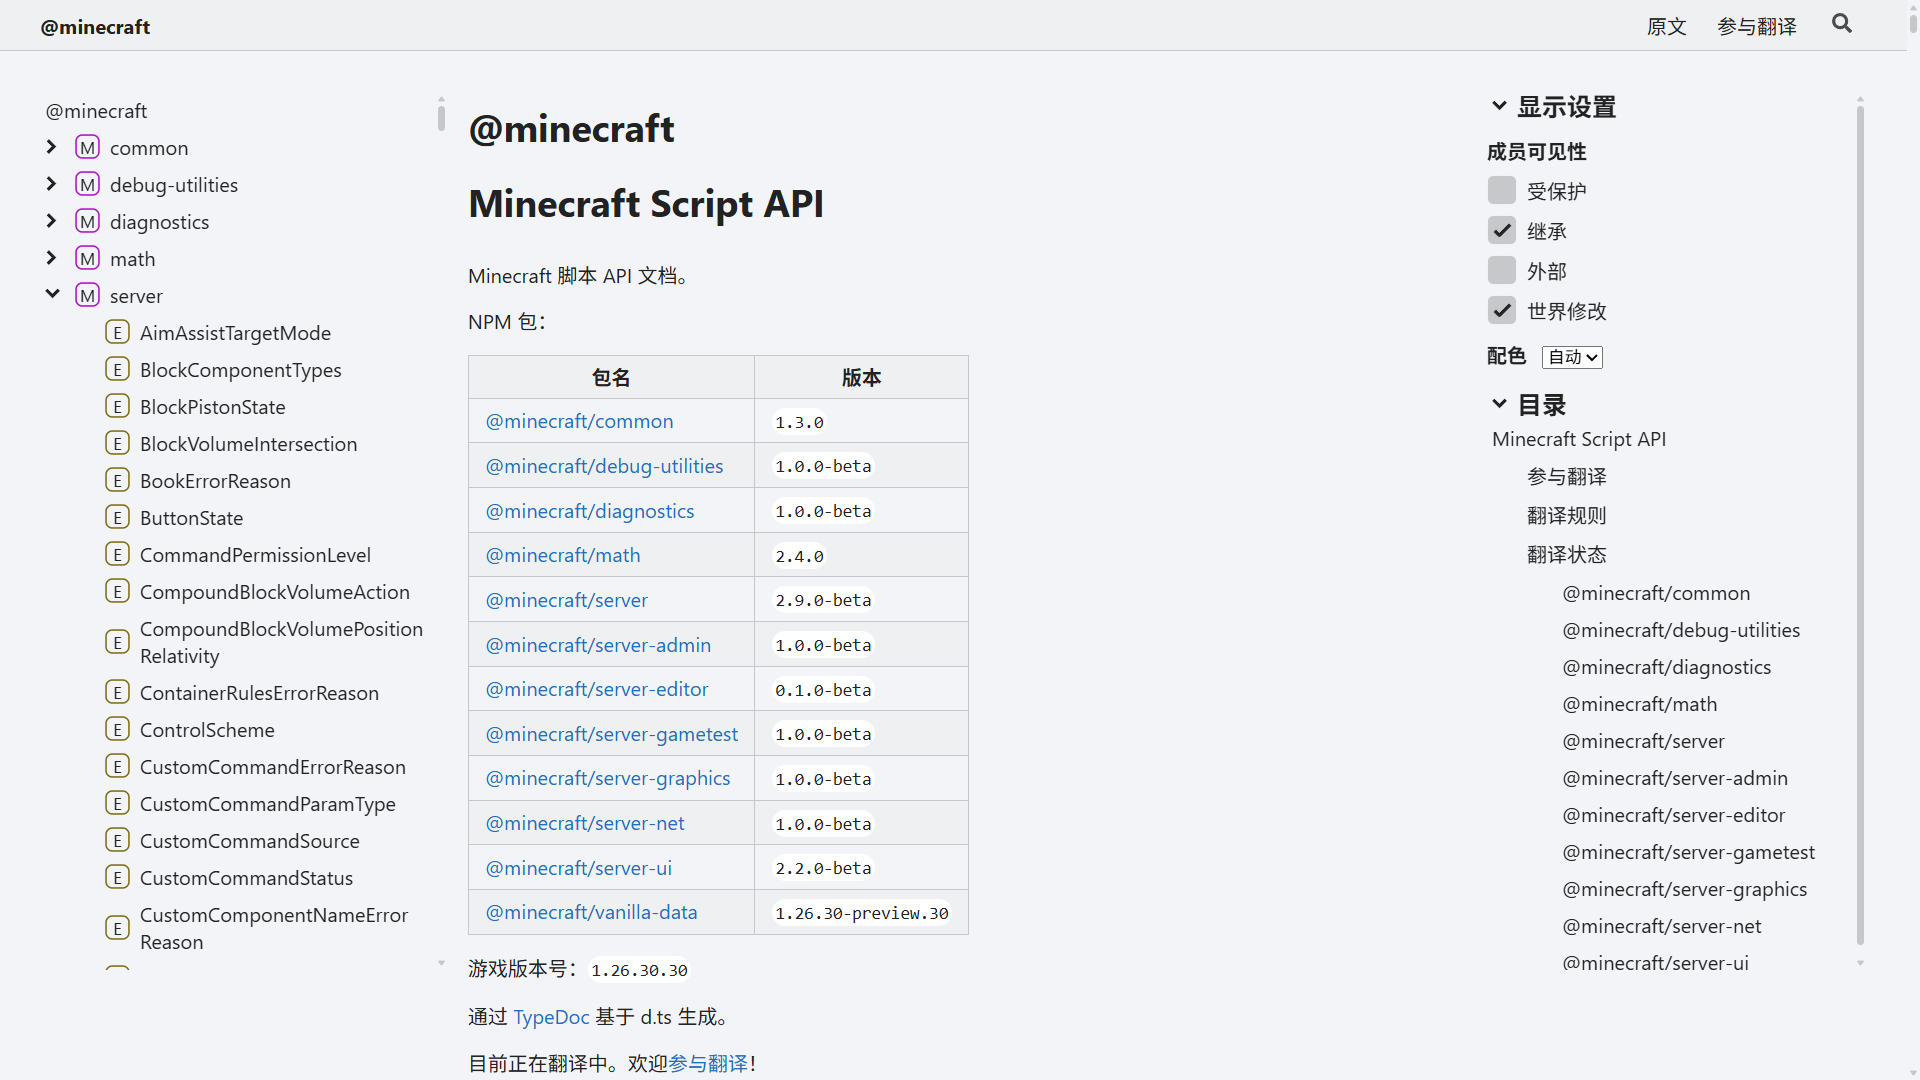The height and width of the screenshot is (1080, 1920).
Task: Click the enum icon beside CustomCommandSource
Action: click(x=118, y=841)
